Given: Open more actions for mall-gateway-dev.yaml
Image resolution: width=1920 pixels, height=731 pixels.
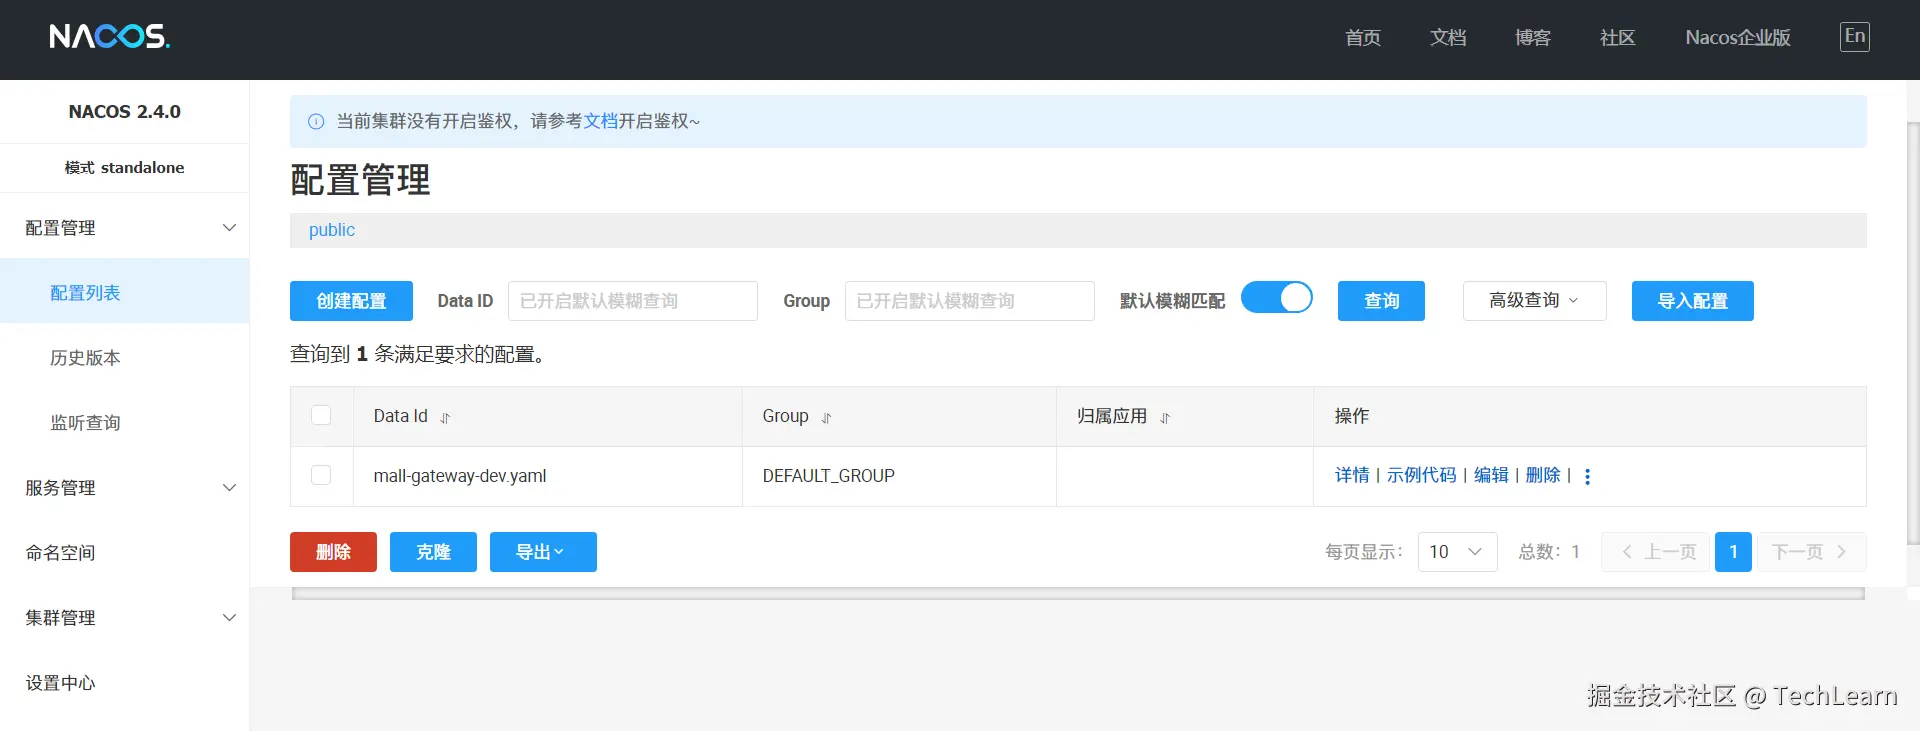Looking at the screenshot, I should (x=1587, y=476).
